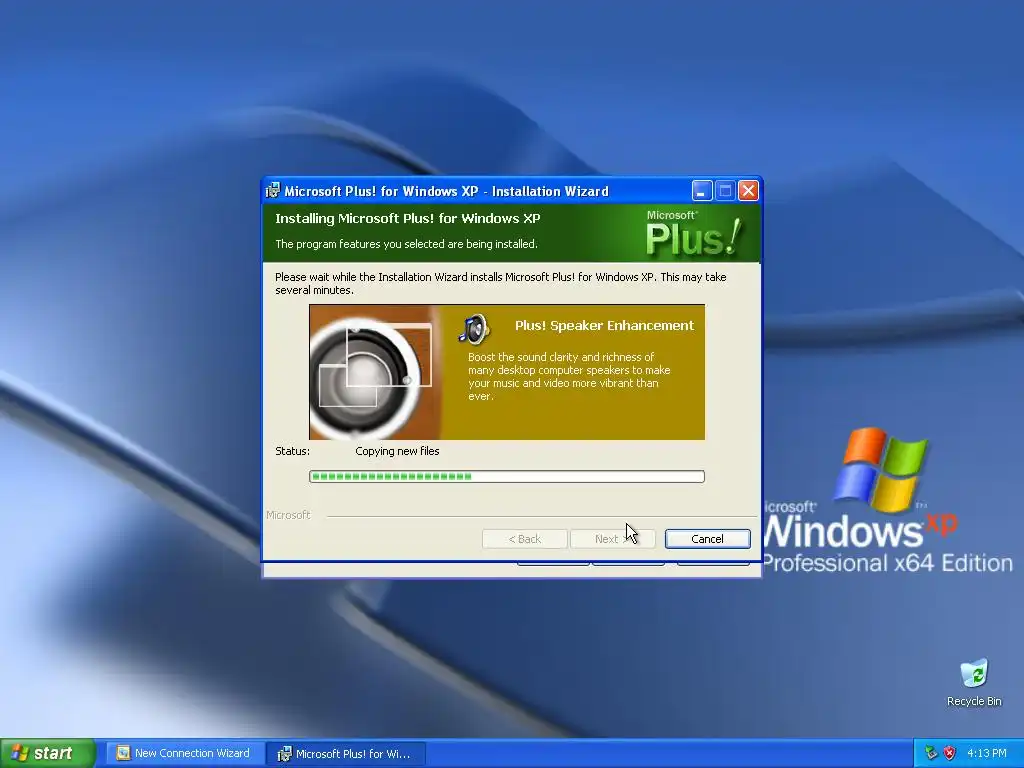This screenshot has width=1024, height=768.
Task: Click the disabled maximize button
Action: (x=725, y=191)
